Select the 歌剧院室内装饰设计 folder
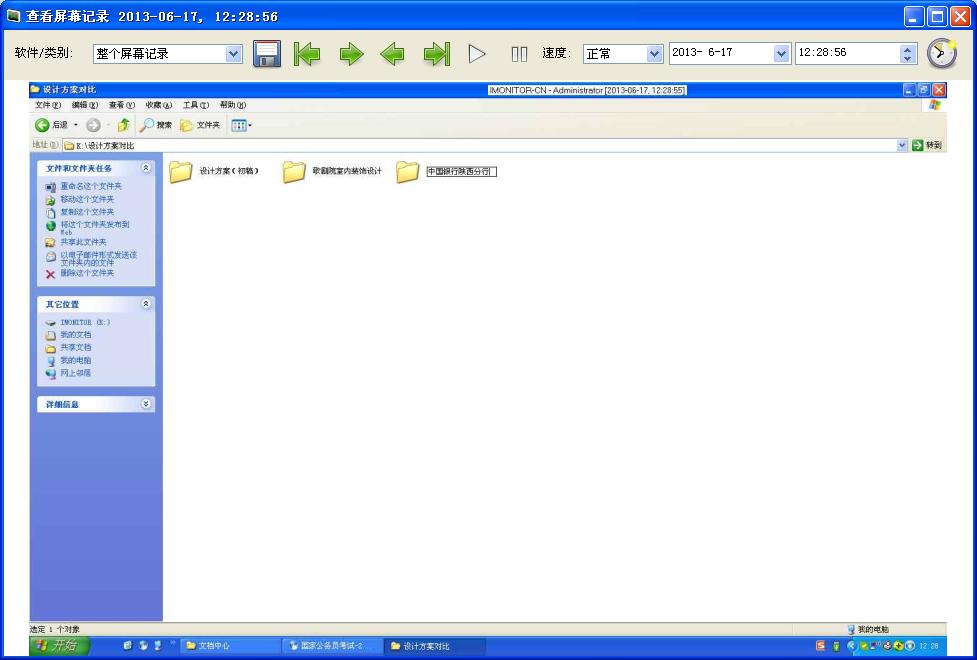Screen dimensions: 977x660 click(331, 171)
